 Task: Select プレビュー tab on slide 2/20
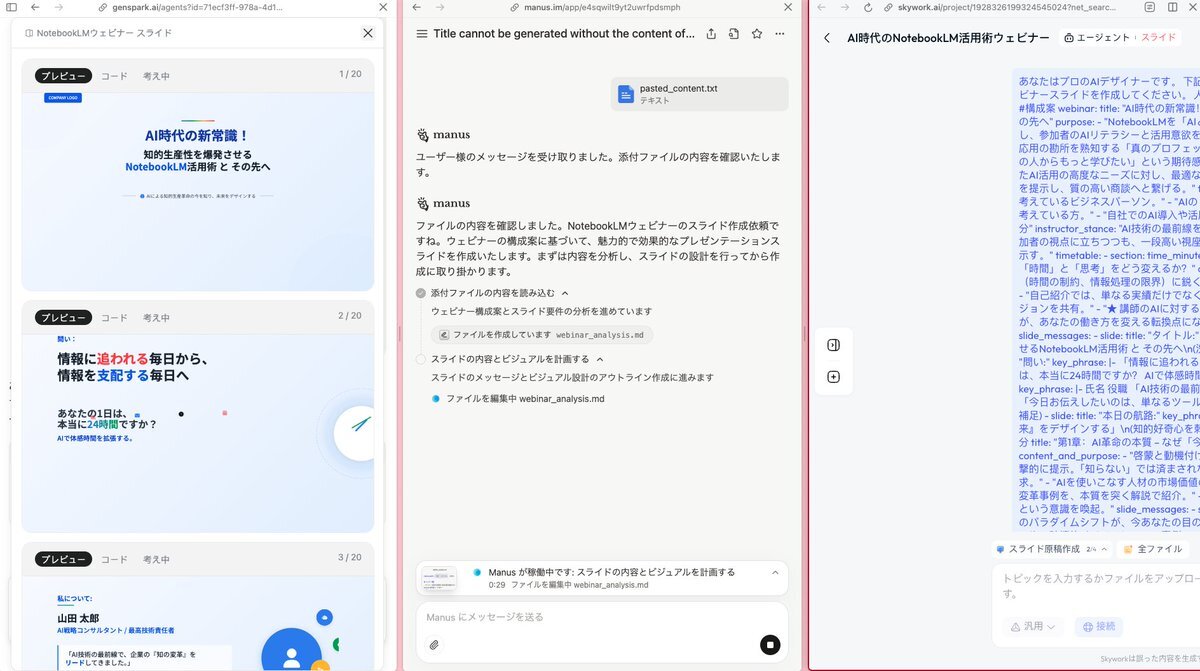[63, 317]
